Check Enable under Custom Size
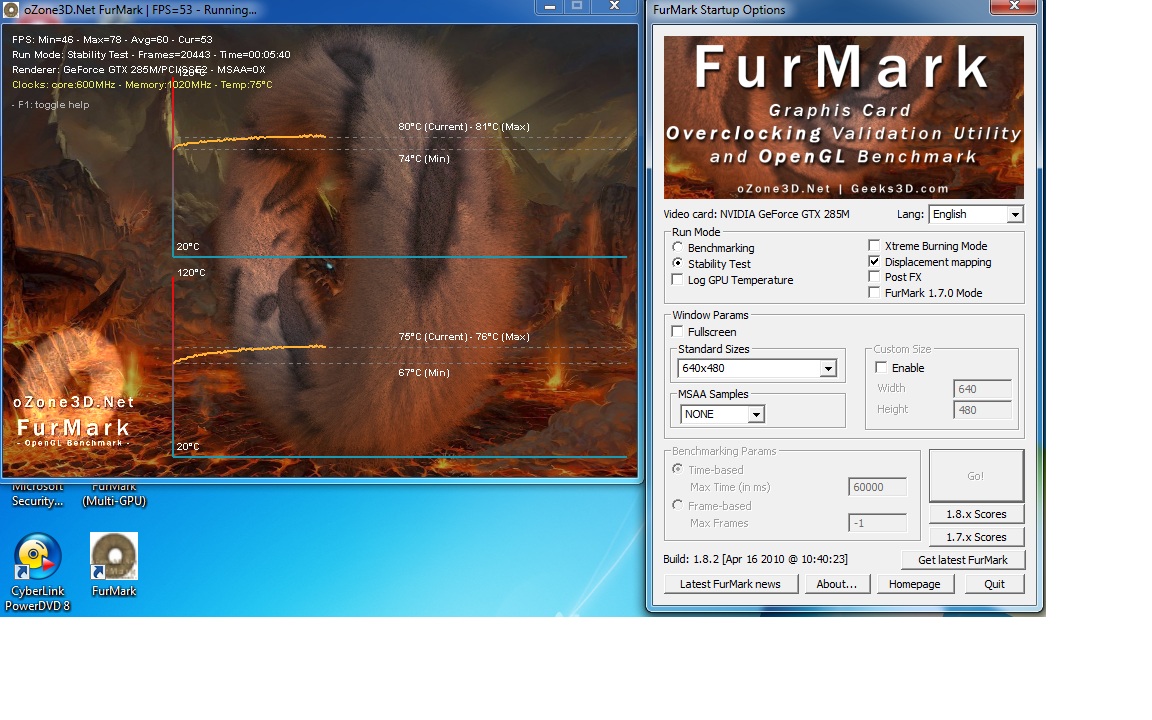The width and height of the screenshot is (1152, 720). 881,367
